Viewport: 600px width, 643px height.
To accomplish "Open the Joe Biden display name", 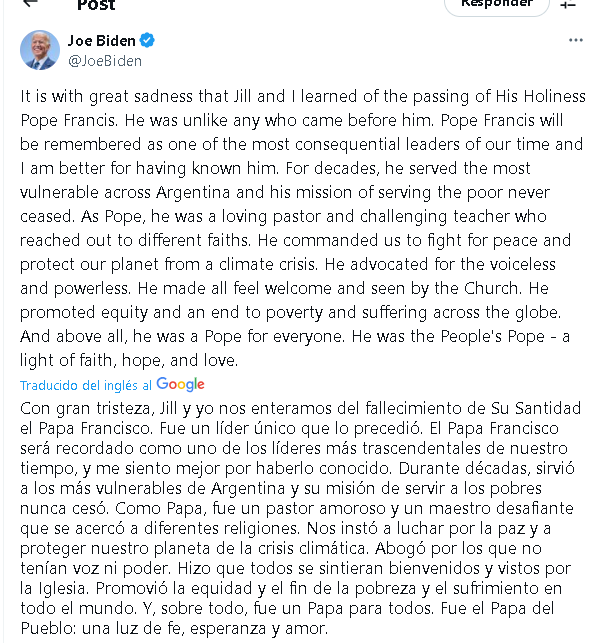I will 101,41.
